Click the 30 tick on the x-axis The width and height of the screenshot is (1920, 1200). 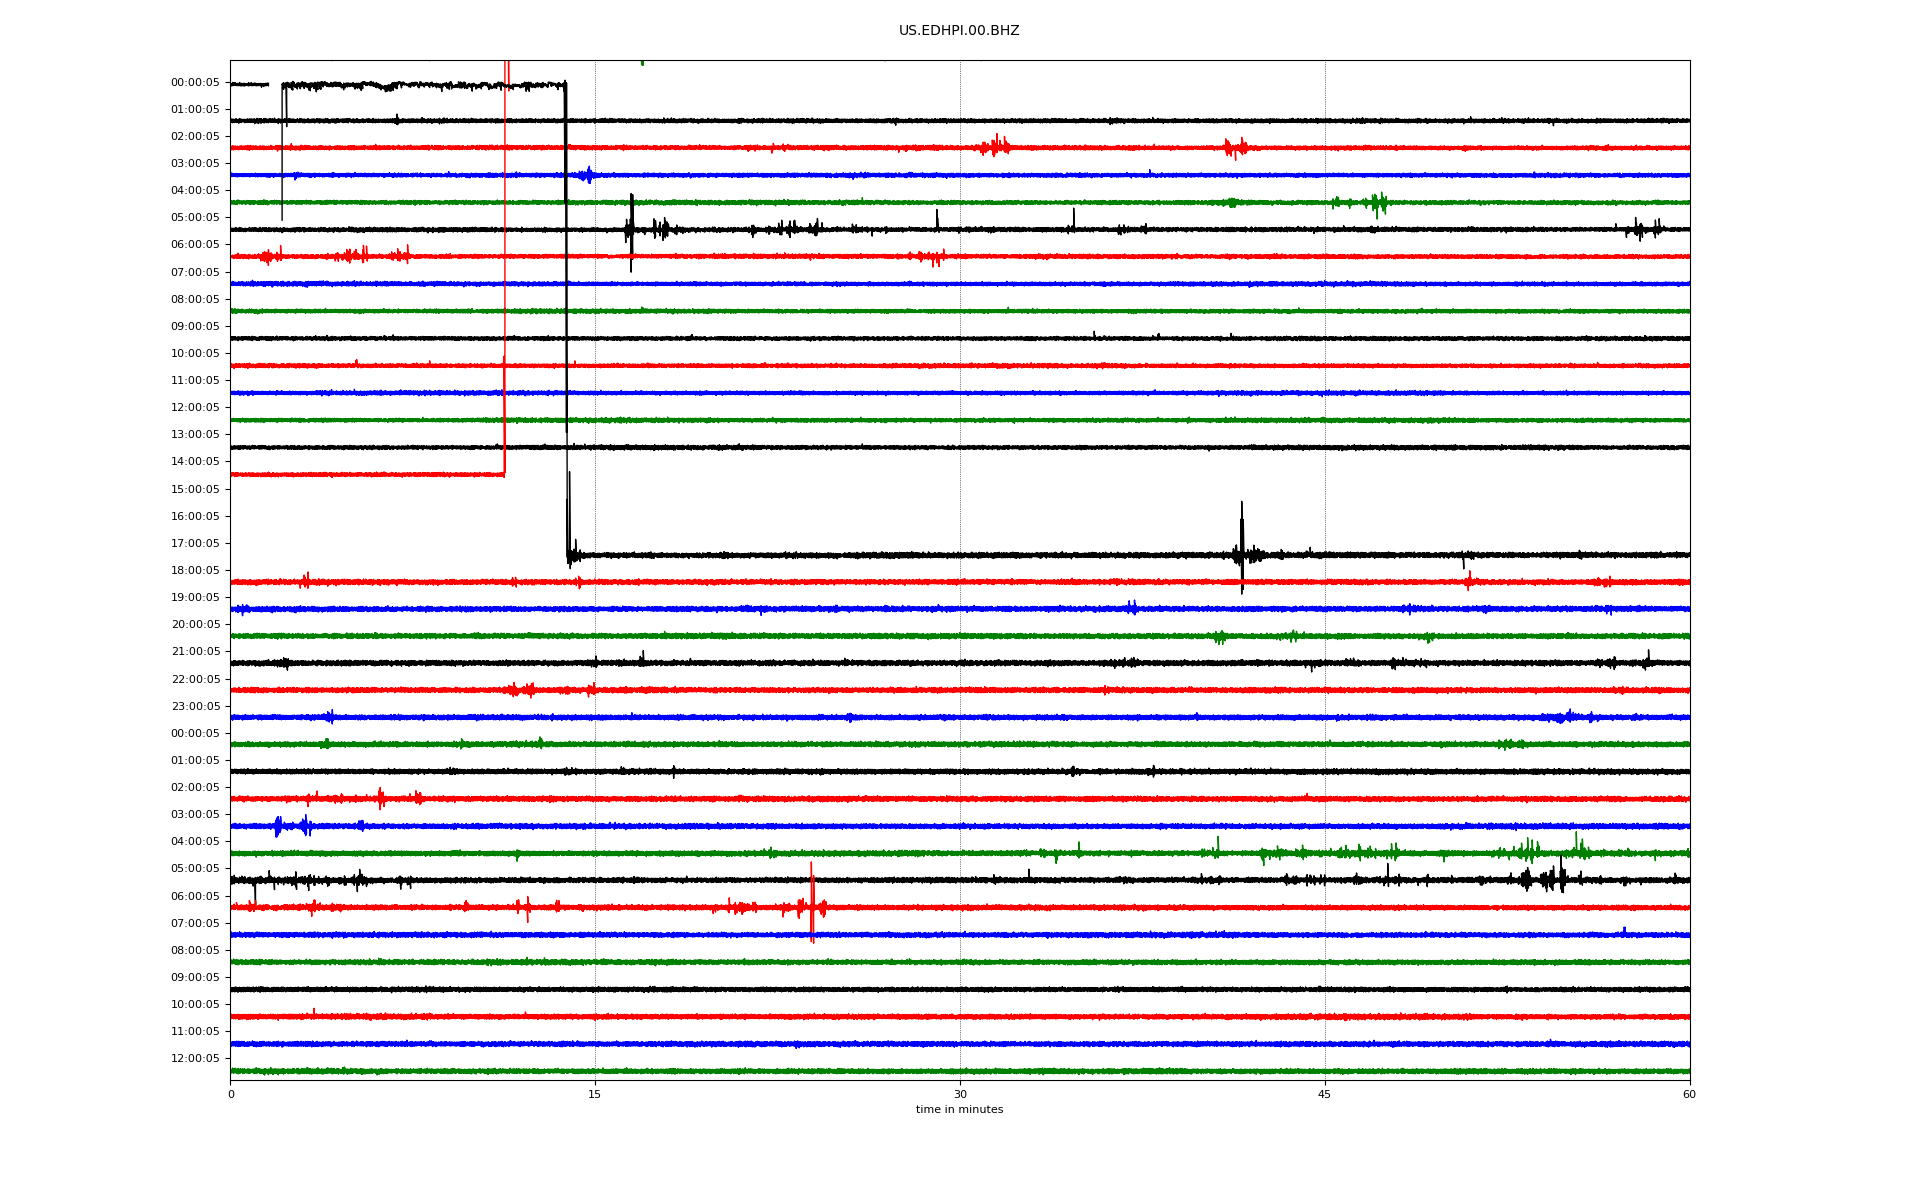pos(960,1094)
